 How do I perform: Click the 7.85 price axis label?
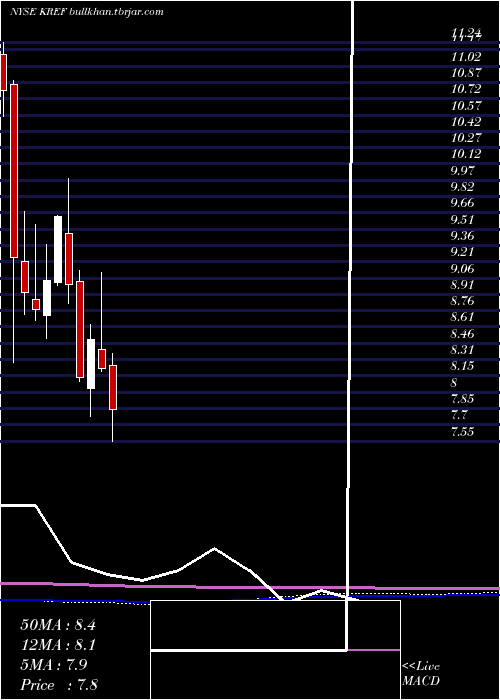463,399
